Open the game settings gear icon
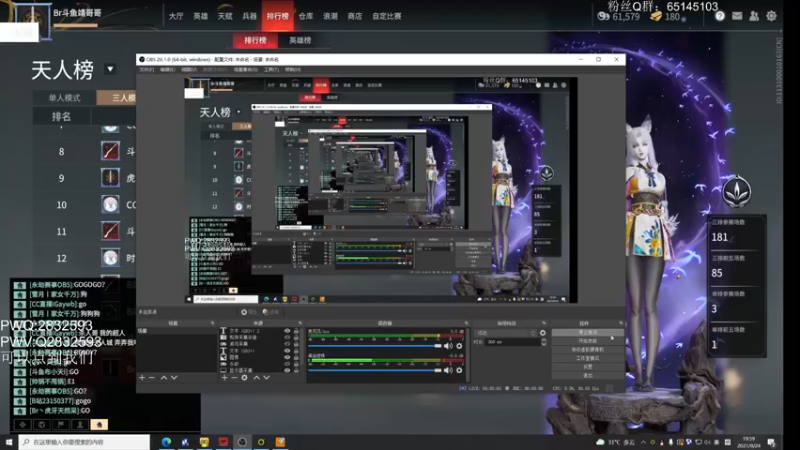 click(771, 16)
